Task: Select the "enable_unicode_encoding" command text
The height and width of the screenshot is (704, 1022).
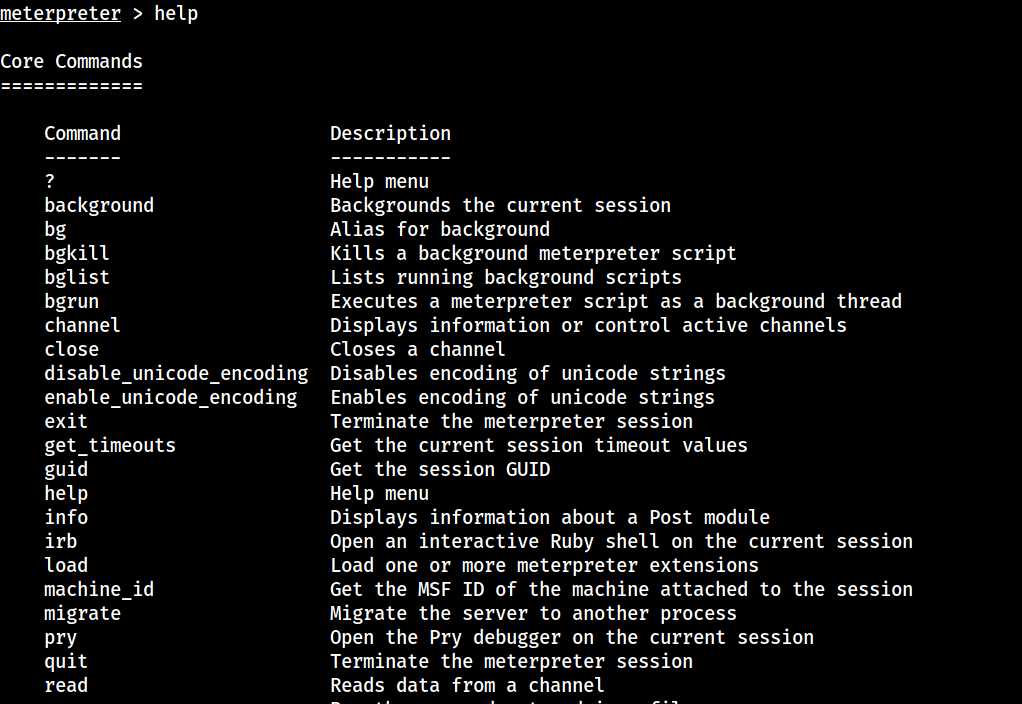Action: (x=170, y=398)
